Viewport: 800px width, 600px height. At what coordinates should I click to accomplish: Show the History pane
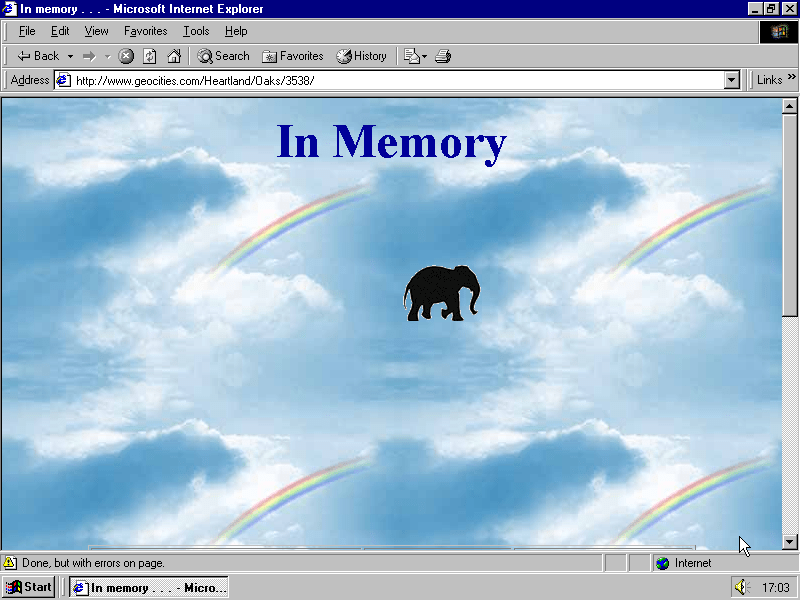(x=361, y=56)
